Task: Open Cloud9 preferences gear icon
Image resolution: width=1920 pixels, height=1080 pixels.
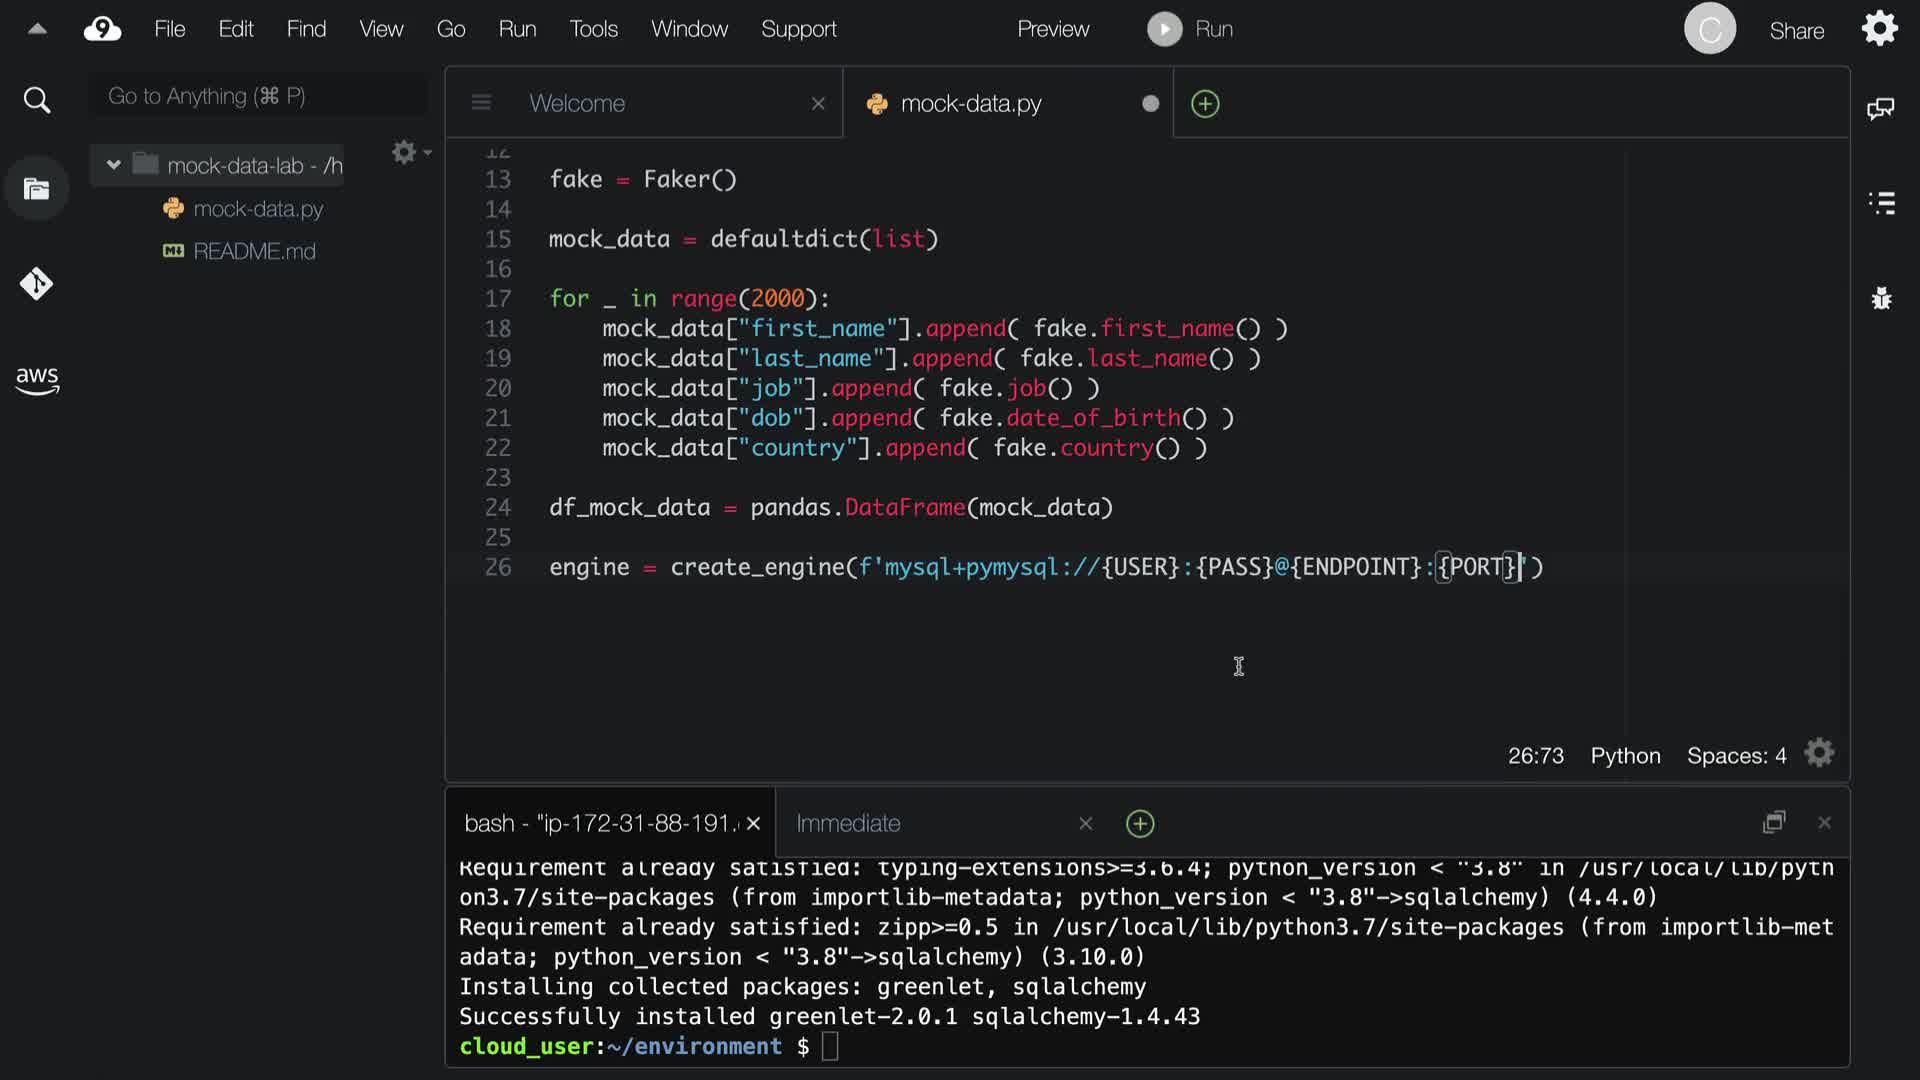Action: coord(1879,29)
